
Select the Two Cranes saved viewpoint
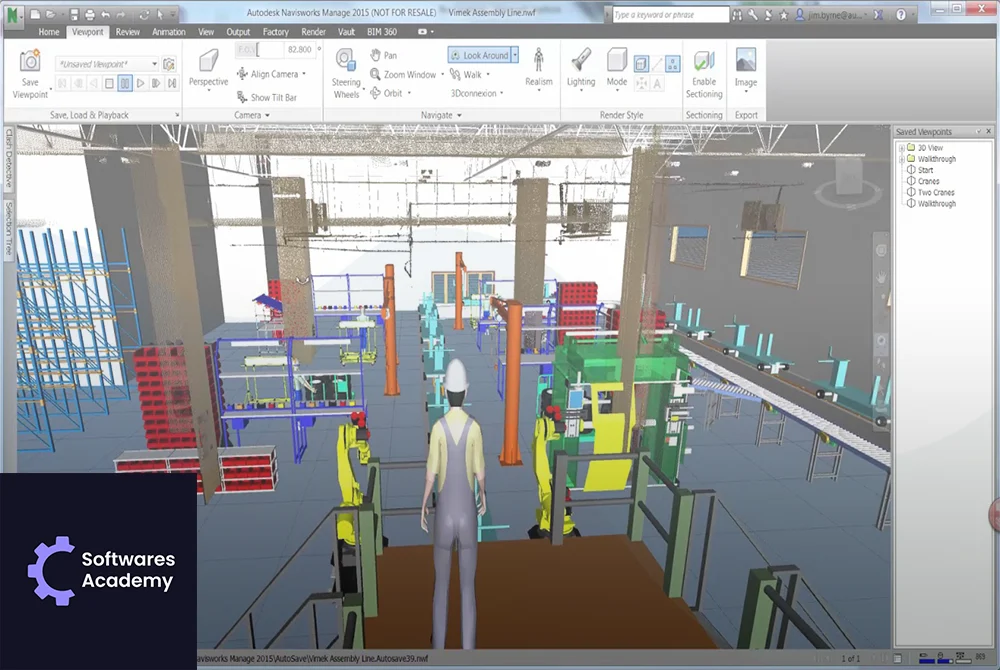(931, 193)
